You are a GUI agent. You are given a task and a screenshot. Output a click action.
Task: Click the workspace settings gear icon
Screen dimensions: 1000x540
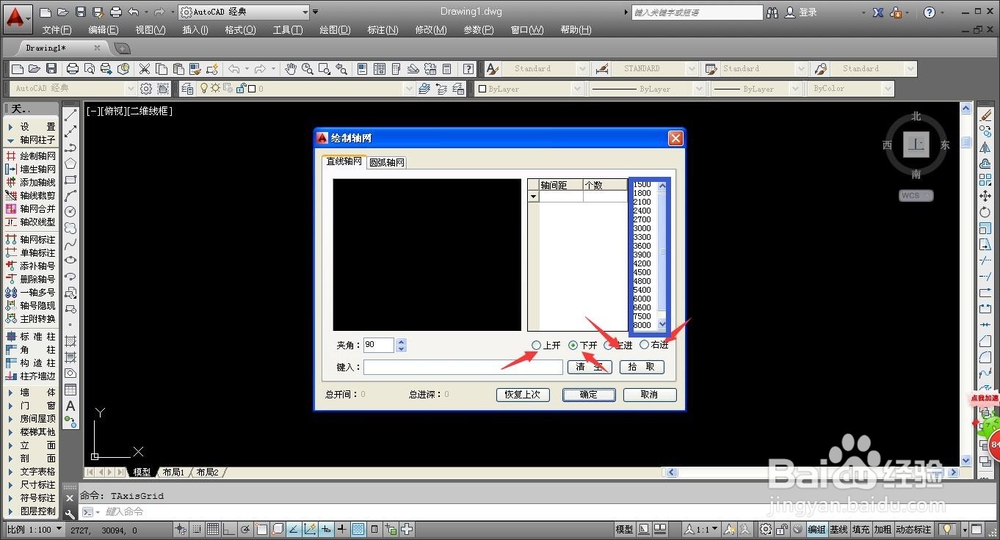pyautogui.click(x=146, y=89)
